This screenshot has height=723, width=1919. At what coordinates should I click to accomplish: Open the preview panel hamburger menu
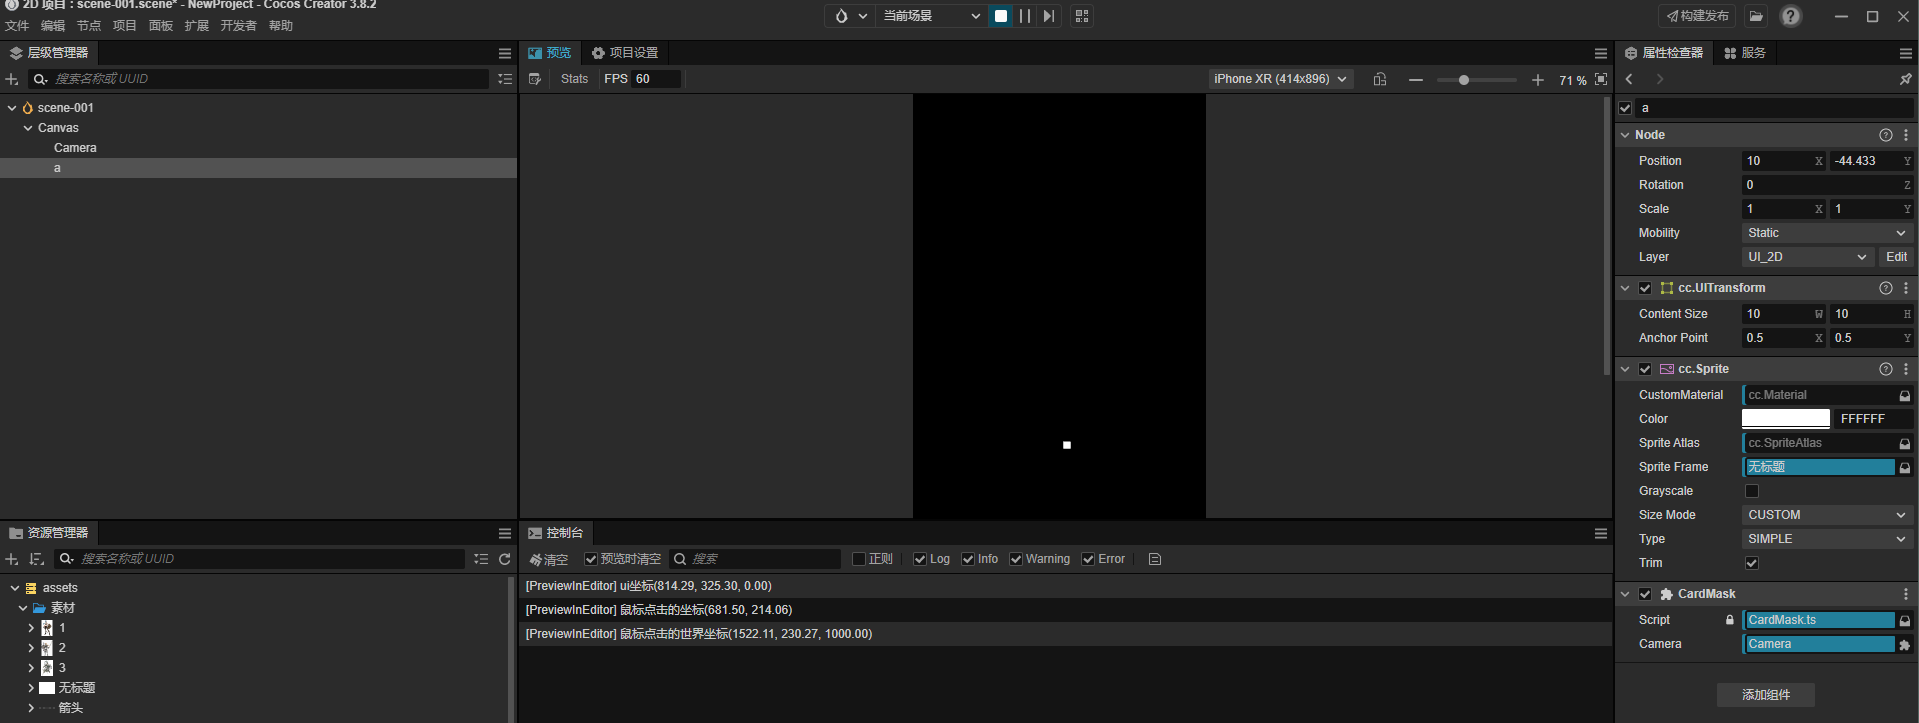(x=1601, y=53)
